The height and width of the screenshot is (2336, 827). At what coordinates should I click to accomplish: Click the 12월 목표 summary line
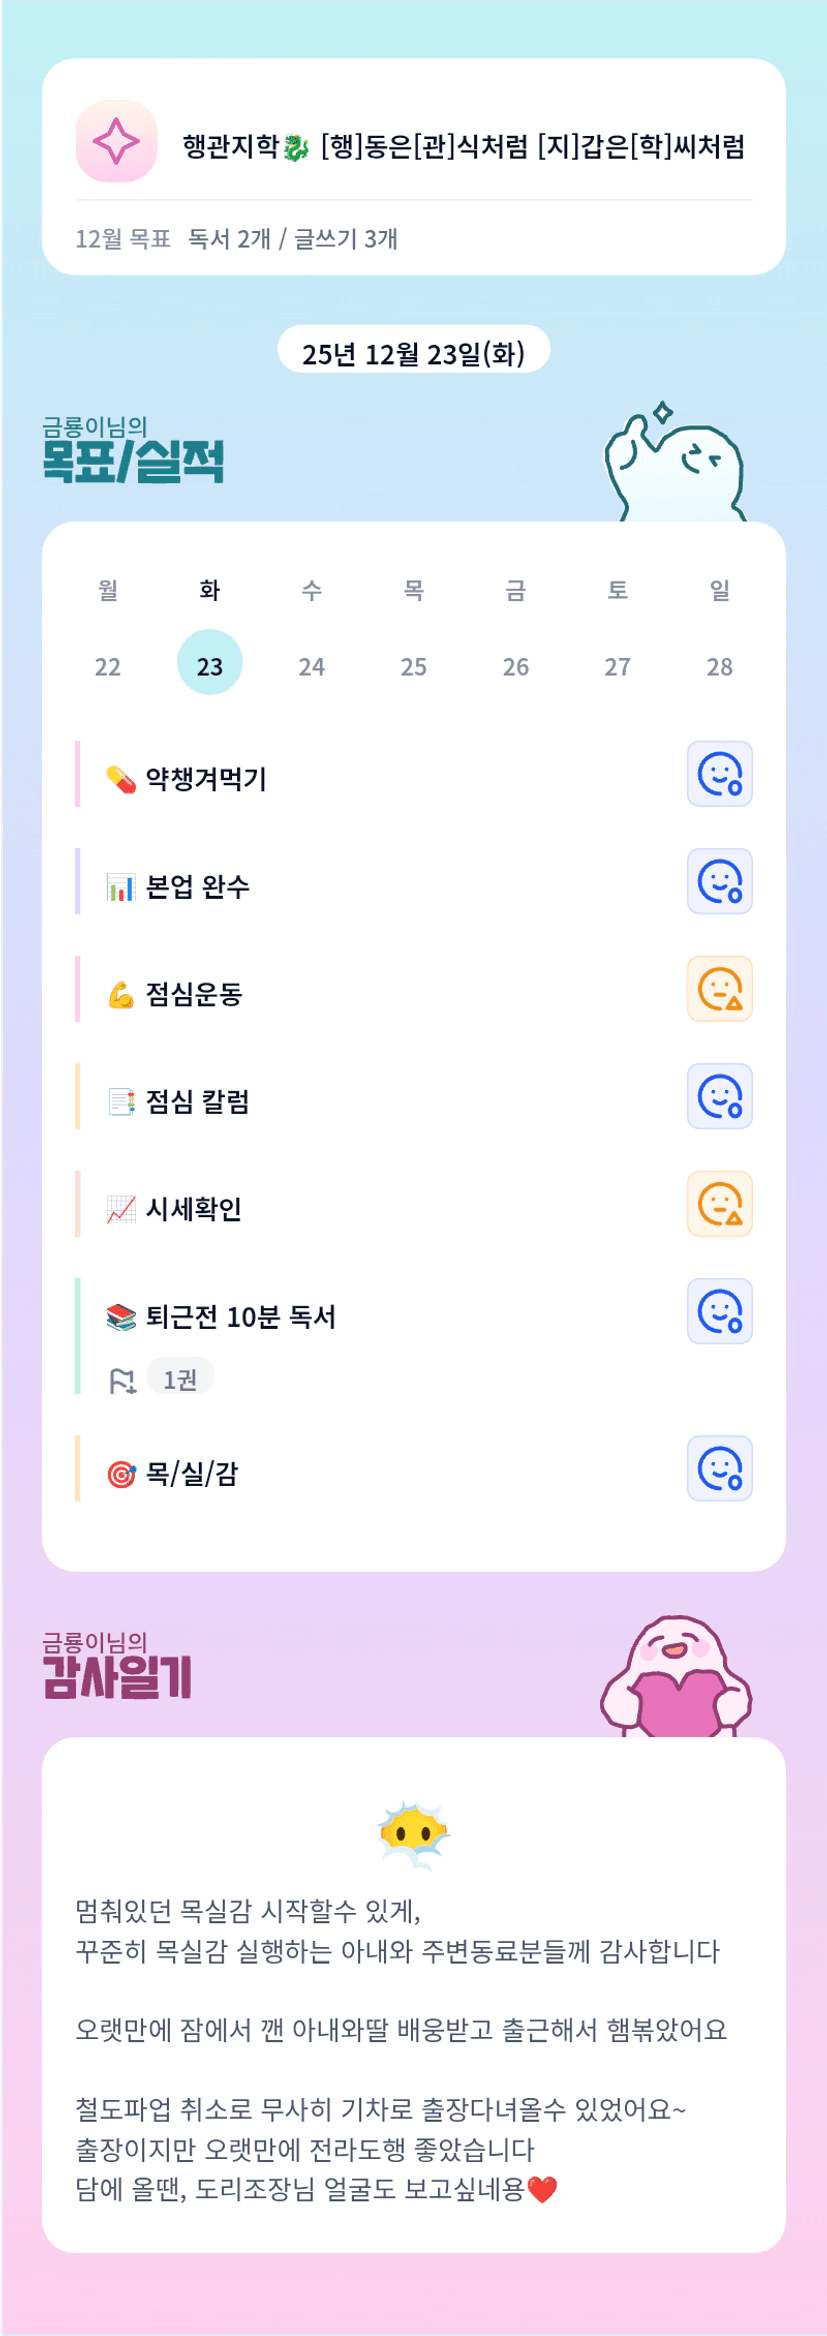[237, 239]
